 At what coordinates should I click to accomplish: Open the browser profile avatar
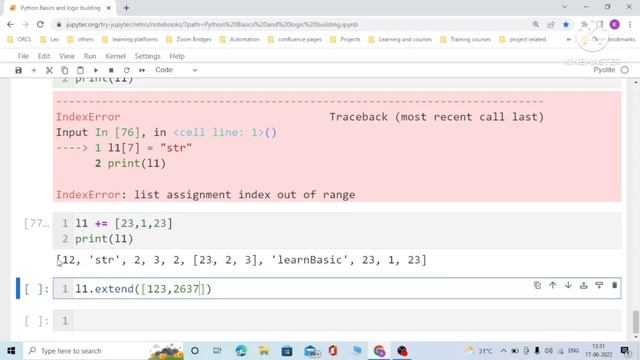[x=615, y=24]
